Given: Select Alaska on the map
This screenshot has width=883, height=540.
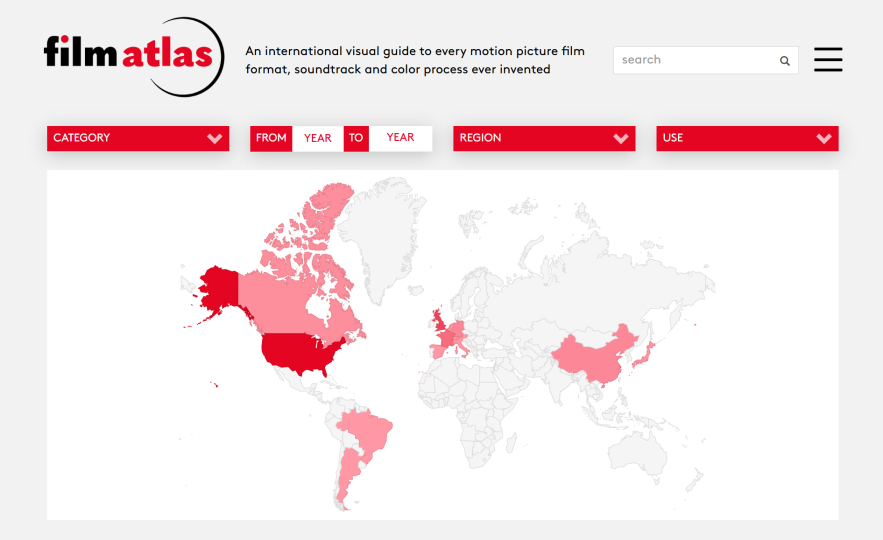Looking at the screenshot, I should point(220,290).
